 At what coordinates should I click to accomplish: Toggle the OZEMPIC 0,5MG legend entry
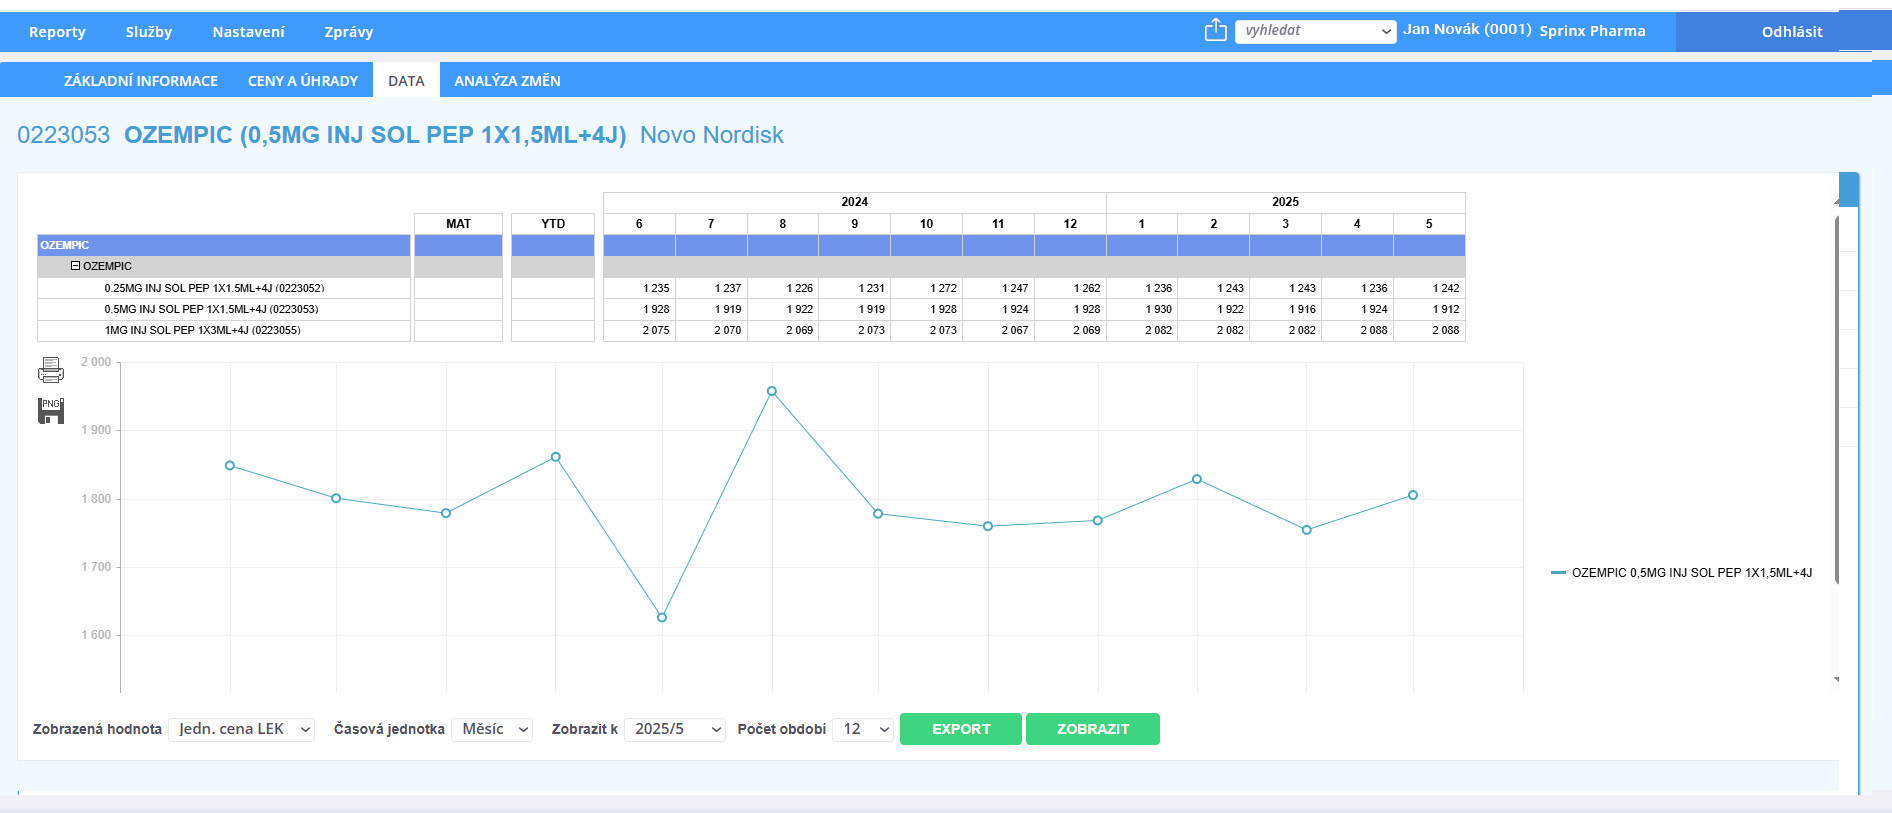(1681, 573)
